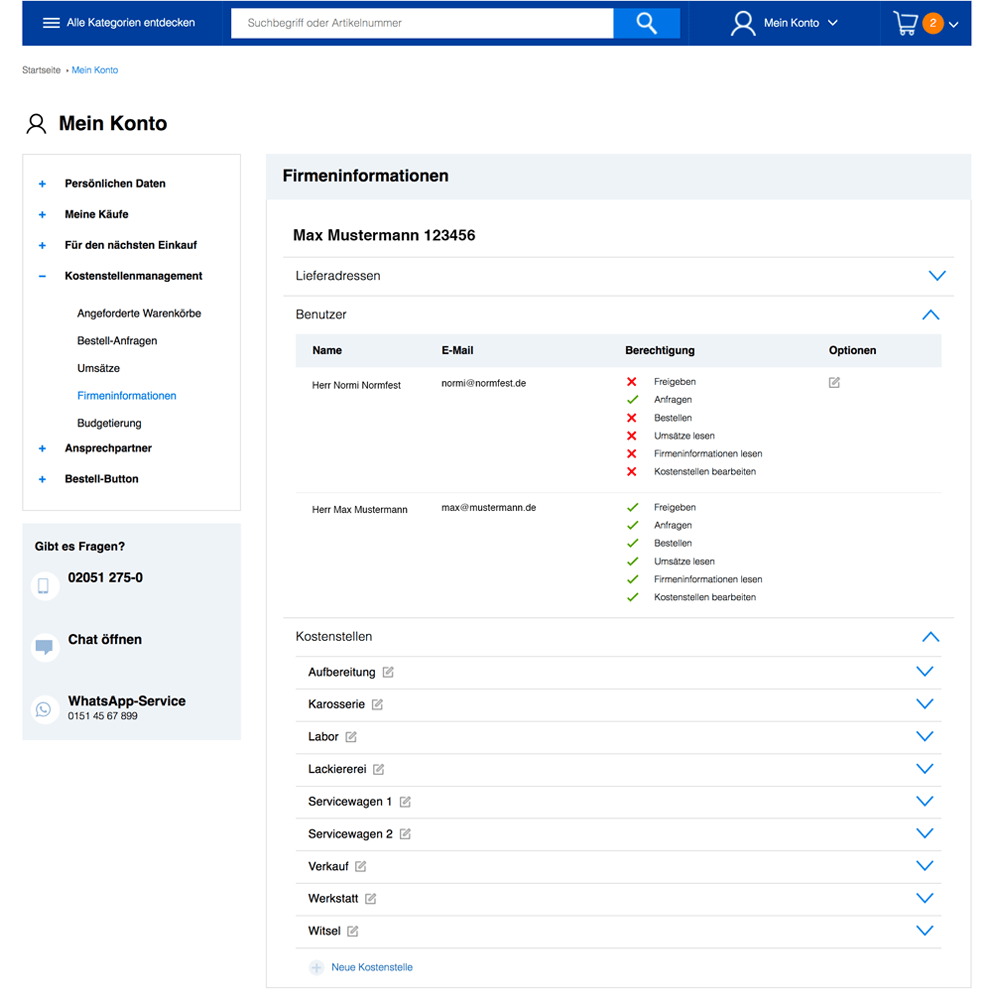The image size is (994, 1006).
Task: Click the user account icon in header
Action: tap(742, 23)
